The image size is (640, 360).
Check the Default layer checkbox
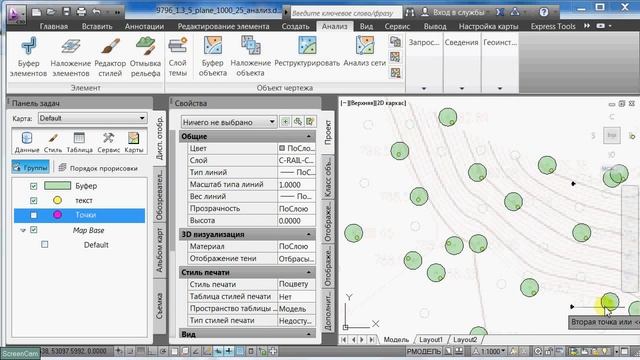coord(44,244)
